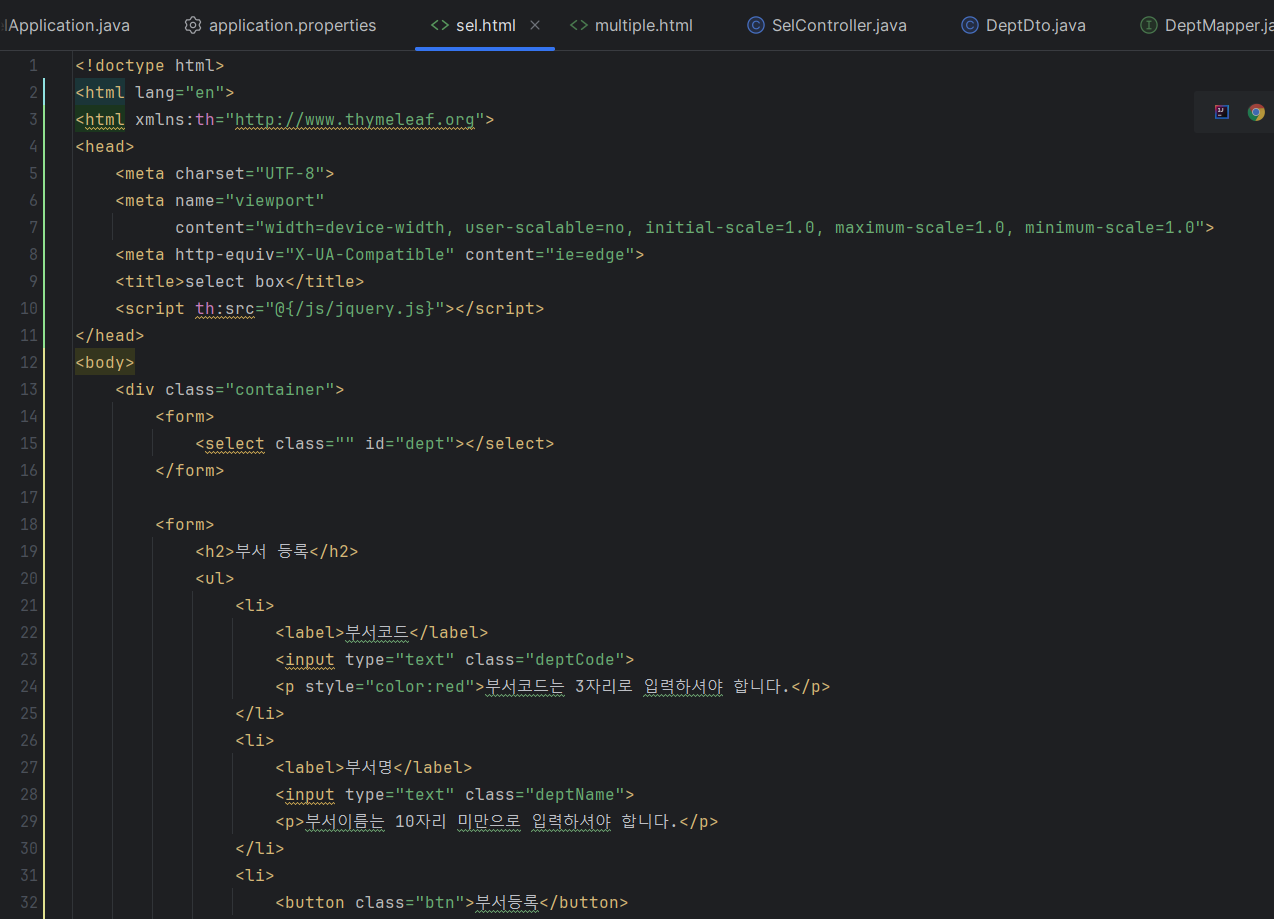Open the SelController.java tab
Viewport: 1274px width, 919px height.
pos(827,25)
